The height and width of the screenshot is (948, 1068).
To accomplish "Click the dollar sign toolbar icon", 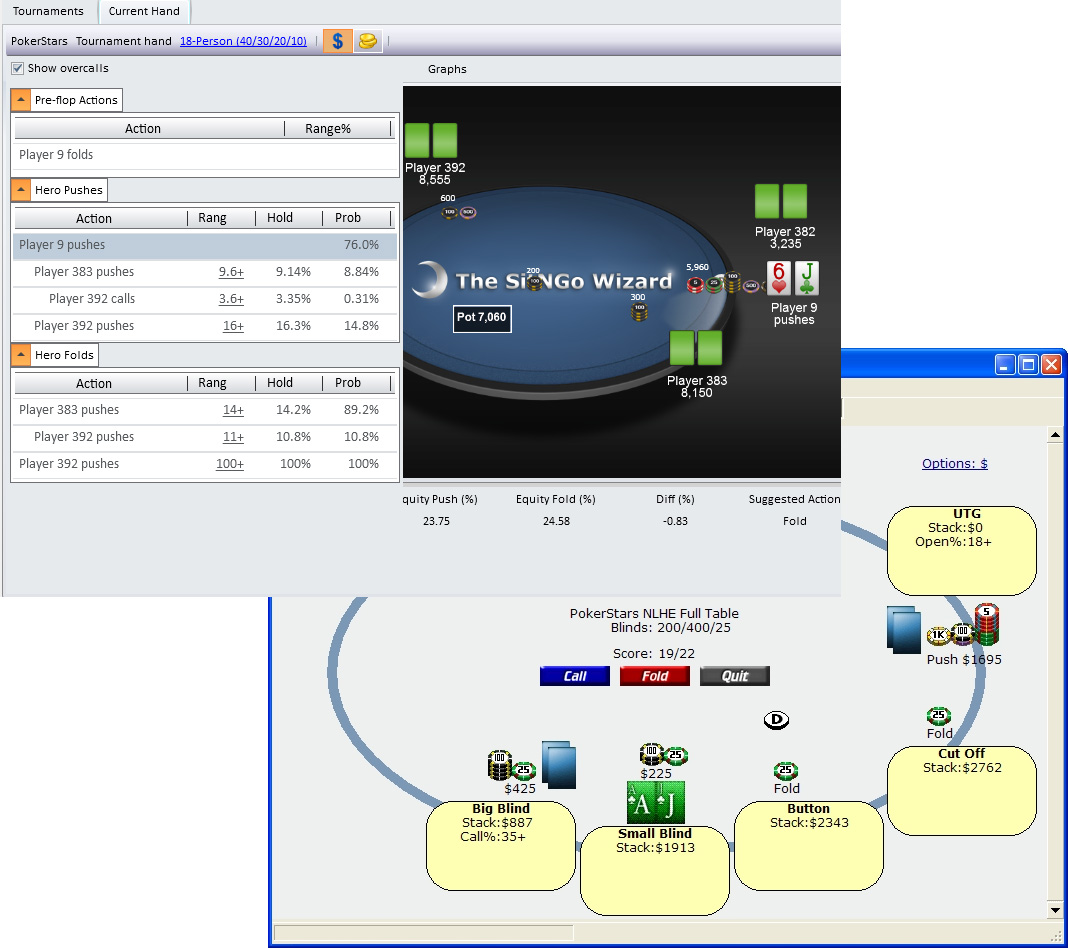I will pos(337,41).
